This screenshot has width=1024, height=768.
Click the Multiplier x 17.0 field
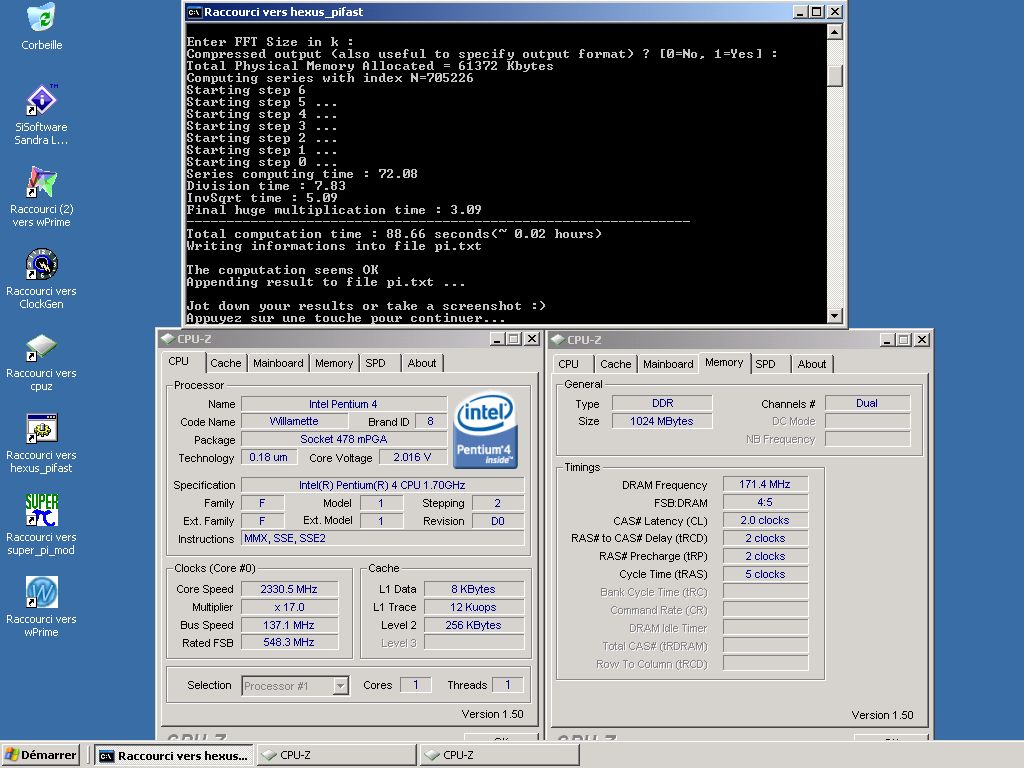click(289, 607)
